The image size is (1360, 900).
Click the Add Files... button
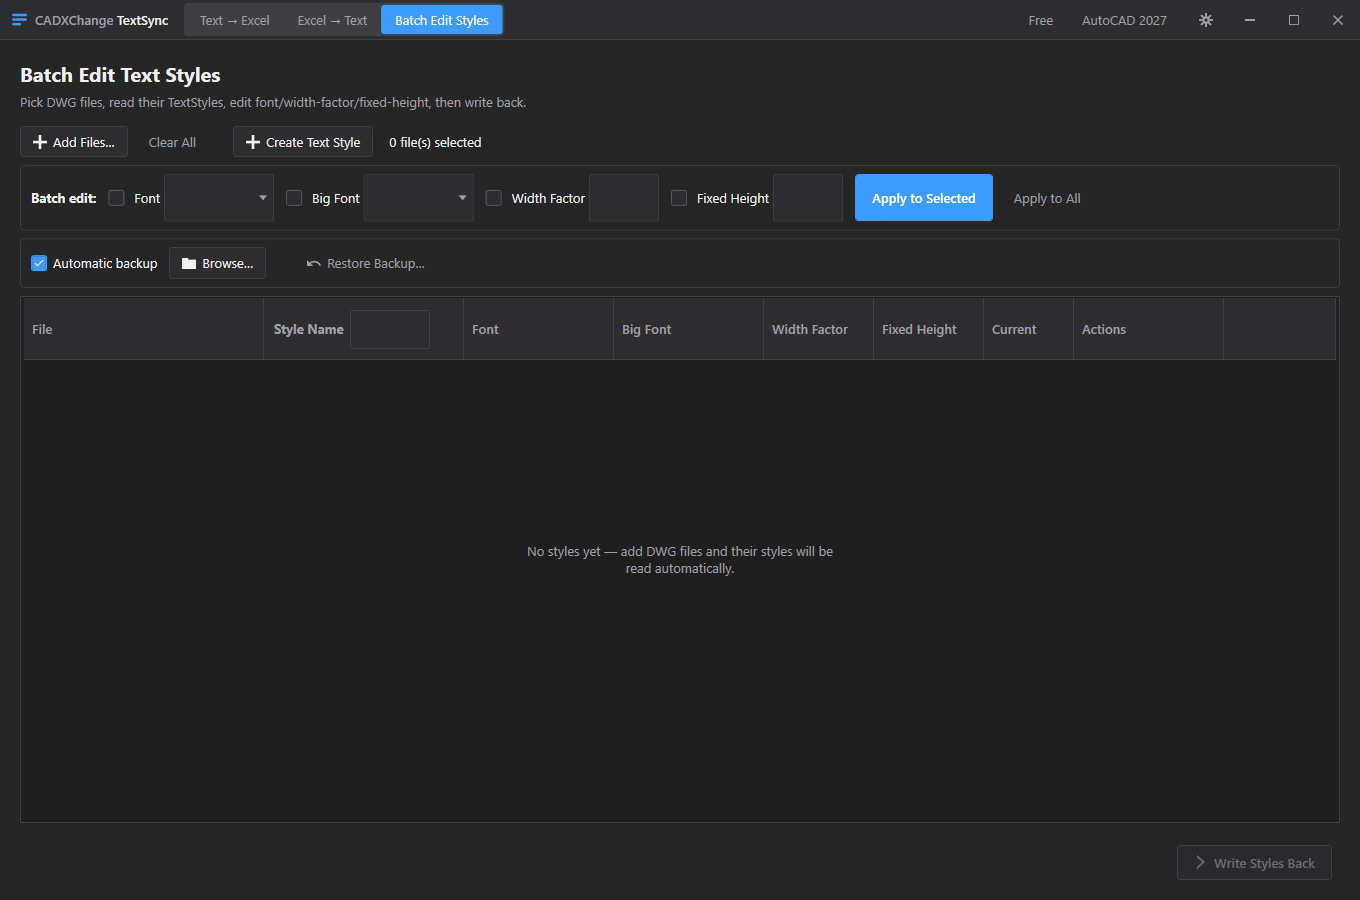[74, 142]
